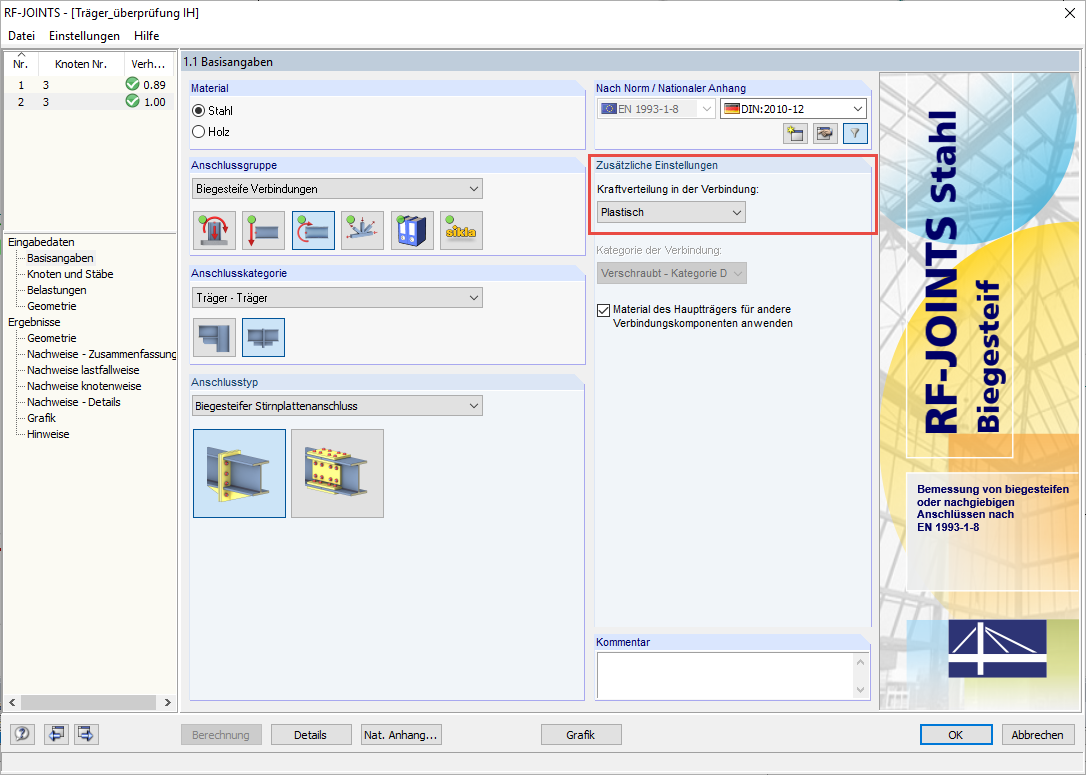Click the Kommentar field scroll down arrow
1086x775 pixels.
coord(861,691)
